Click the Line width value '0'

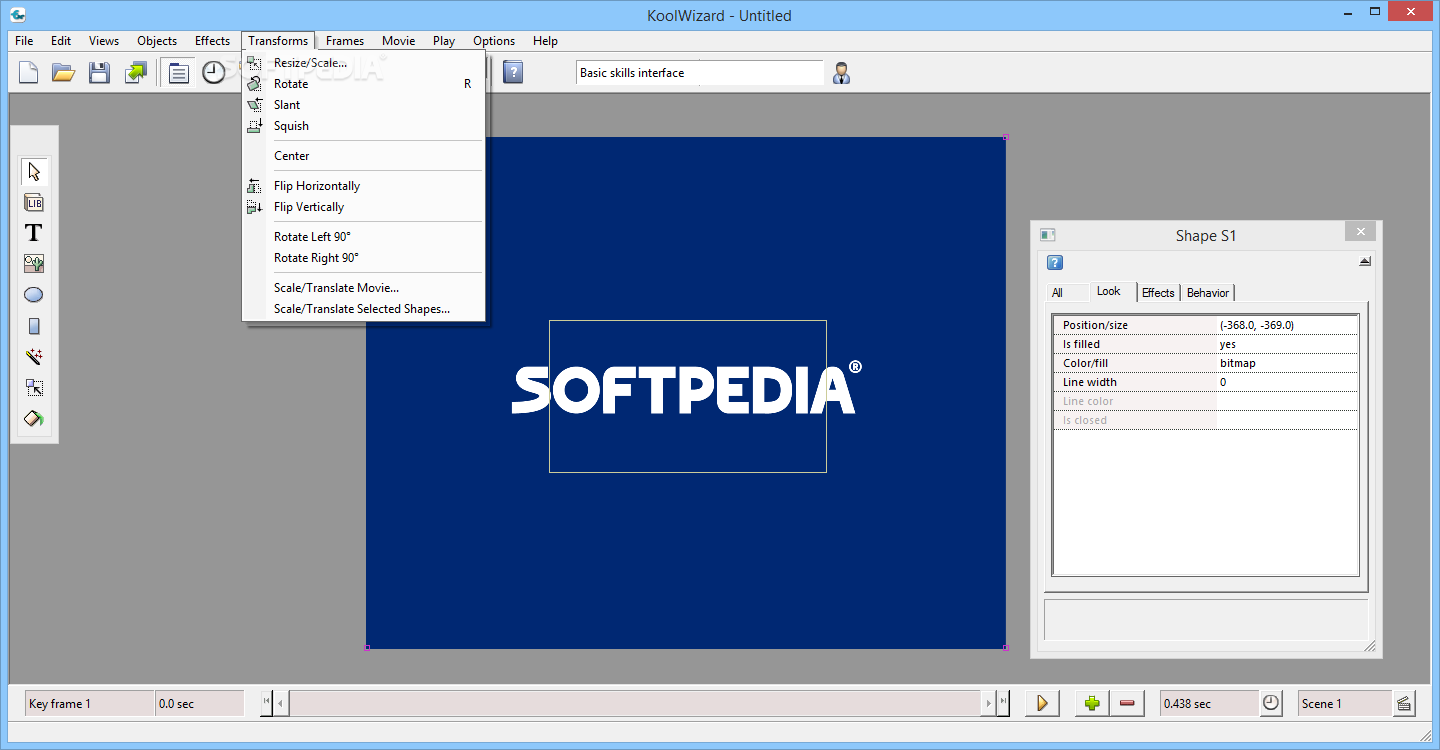point(1223,382)
